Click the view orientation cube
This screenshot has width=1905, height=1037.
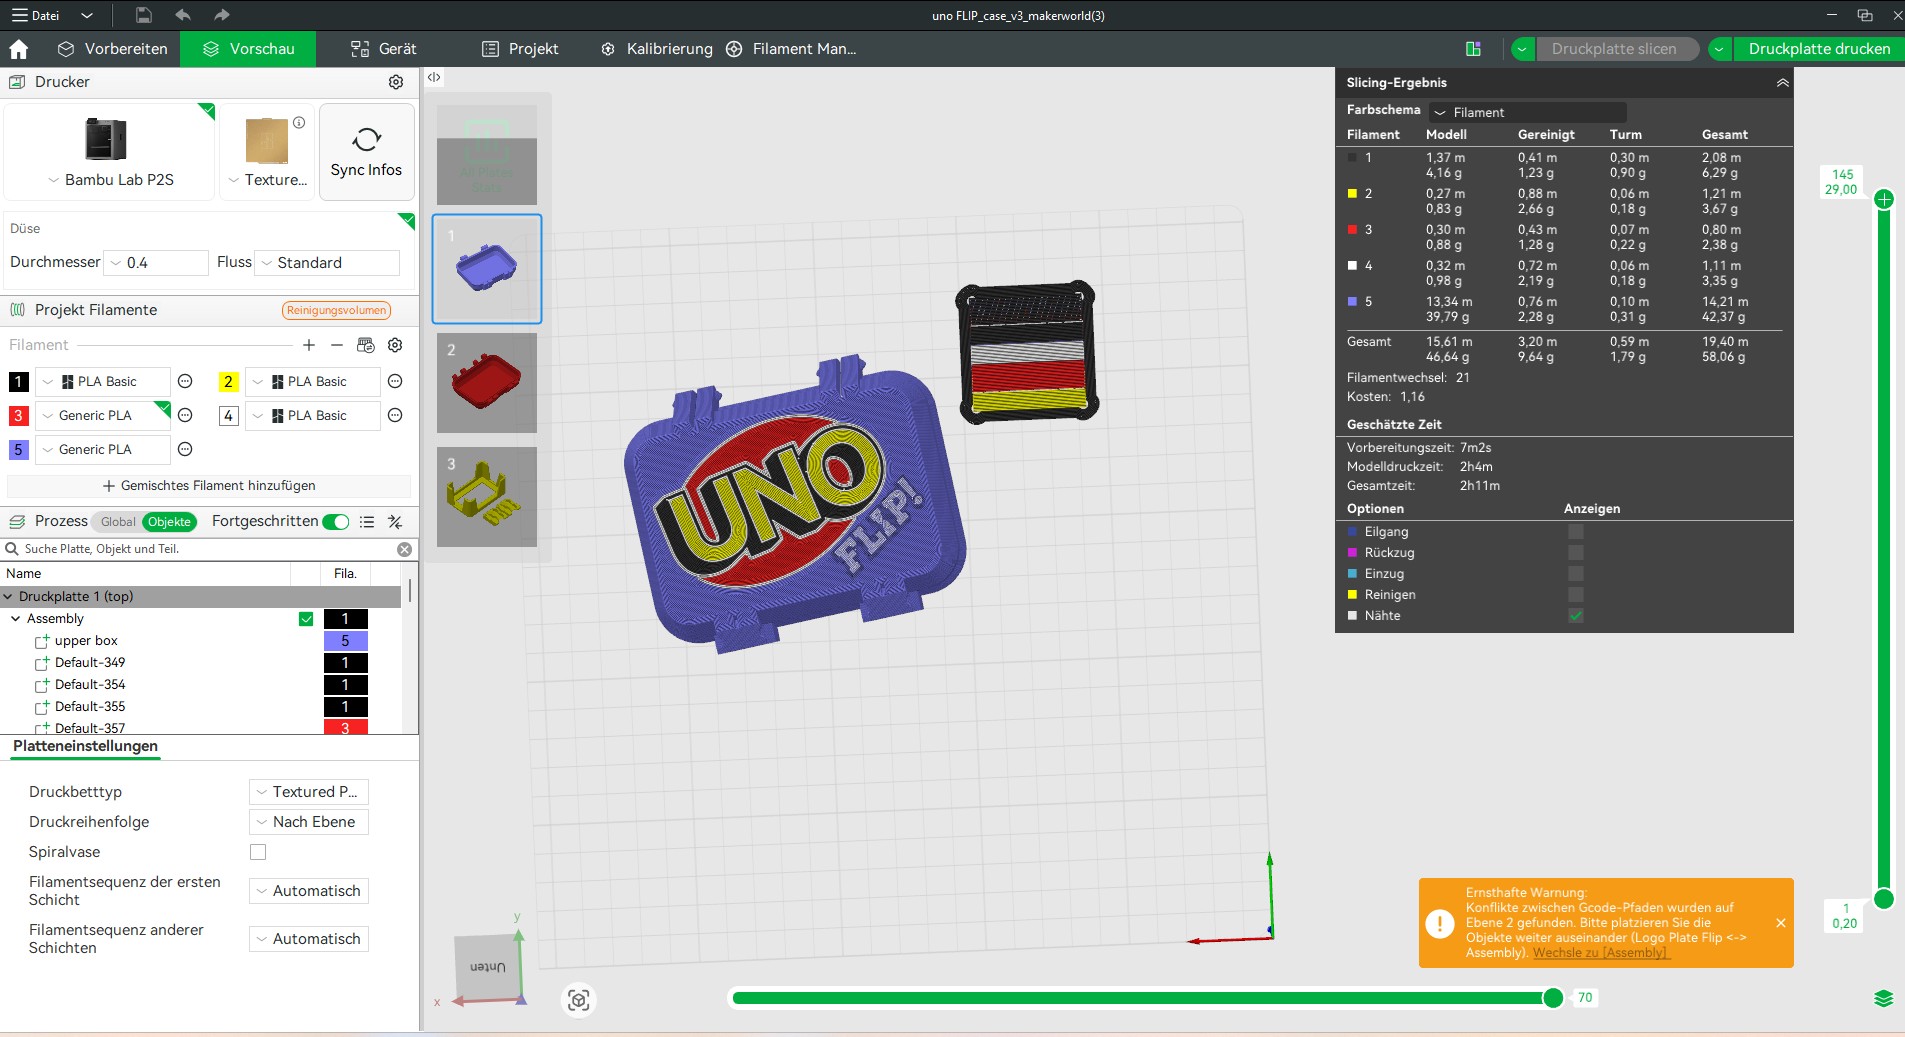(x=489, y=968)
